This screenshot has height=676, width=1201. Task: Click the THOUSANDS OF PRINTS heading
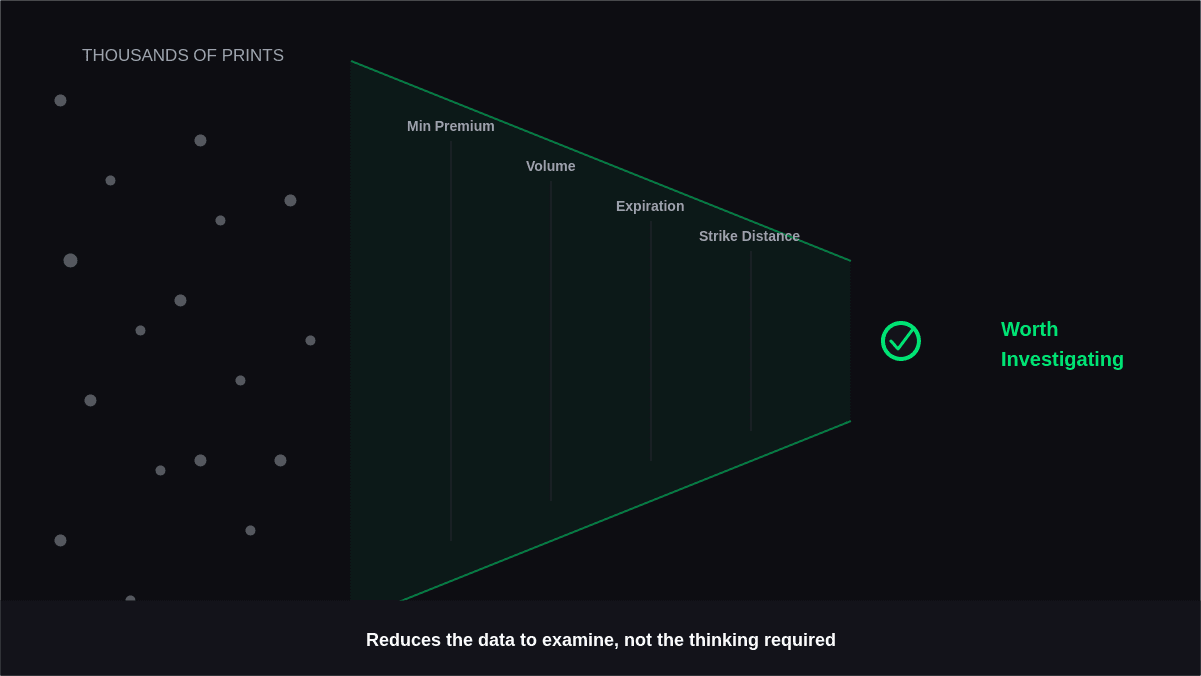click(183, 56)
